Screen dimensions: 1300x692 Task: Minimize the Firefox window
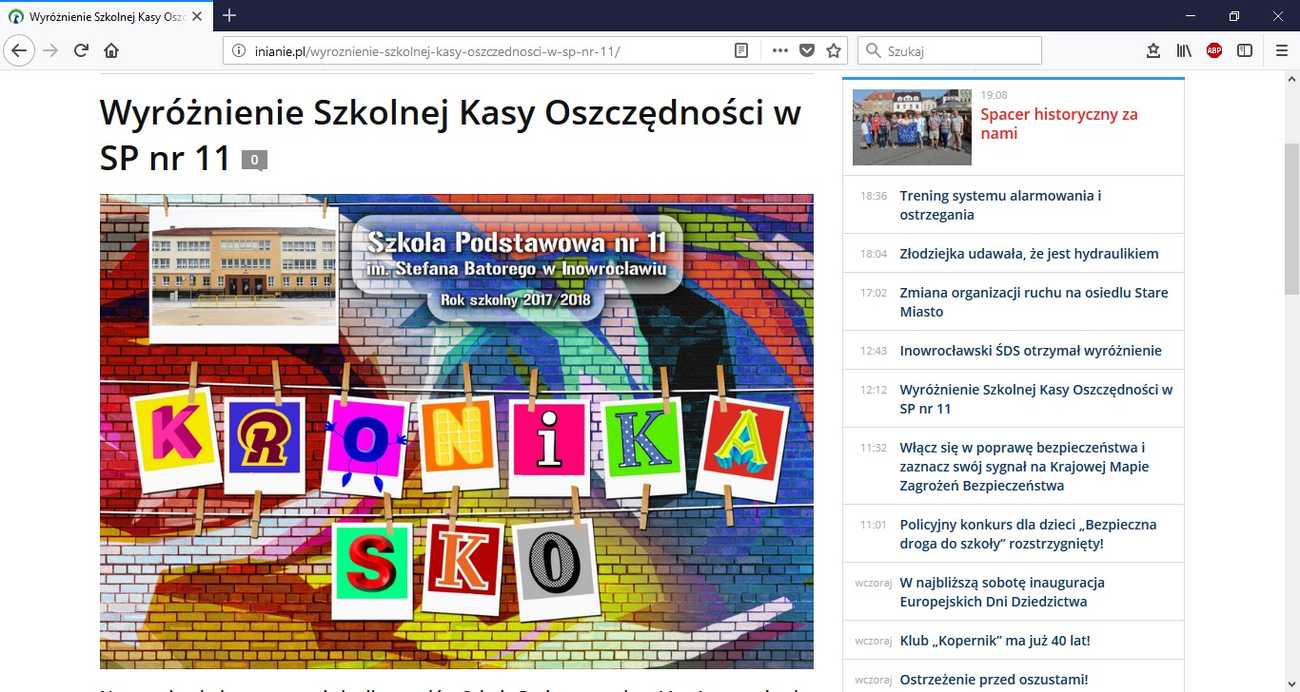1191,15
